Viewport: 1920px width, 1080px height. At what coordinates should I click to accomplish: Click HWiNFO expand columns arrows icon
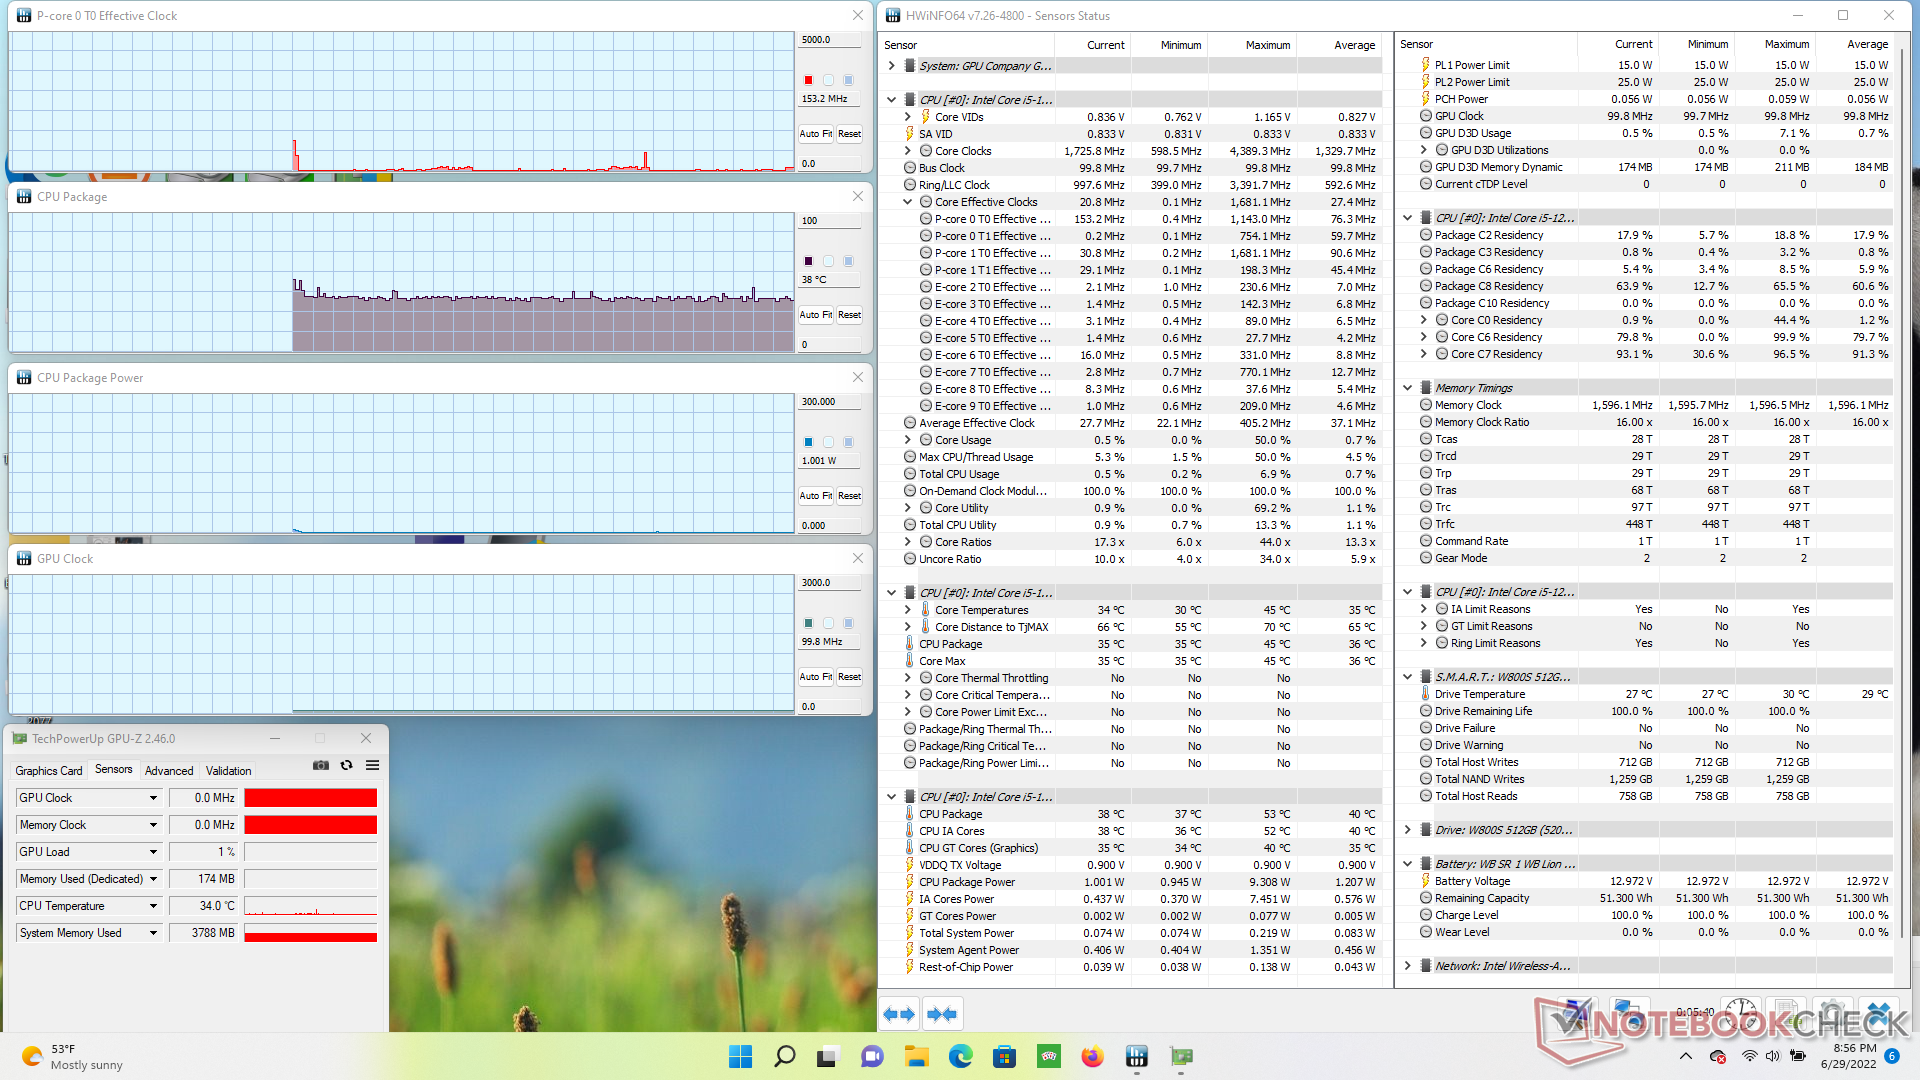tap(899, 1014)
